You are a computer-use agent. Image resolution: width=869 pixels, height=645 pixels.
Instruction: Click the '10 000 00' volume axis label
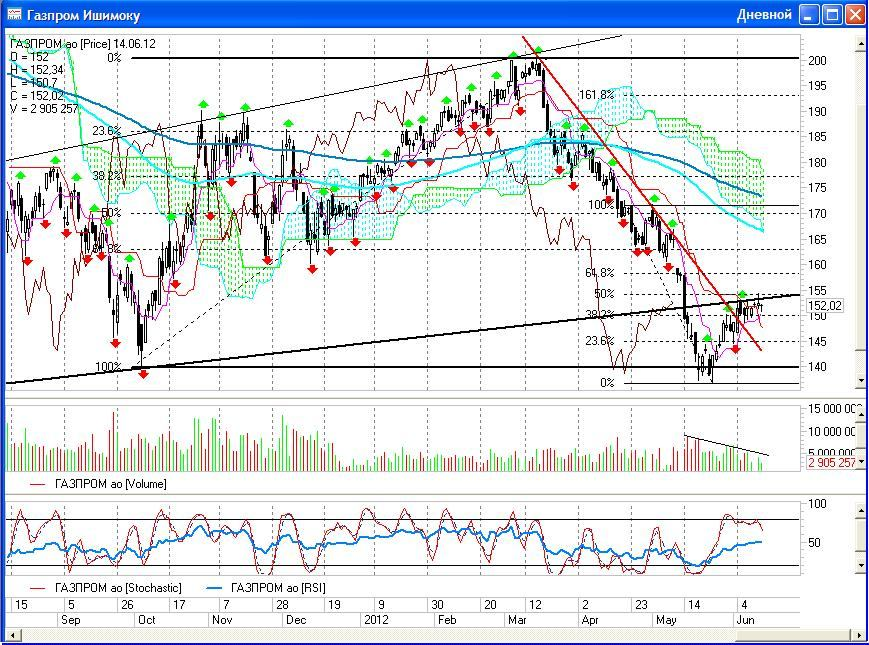tap(831, 431)
